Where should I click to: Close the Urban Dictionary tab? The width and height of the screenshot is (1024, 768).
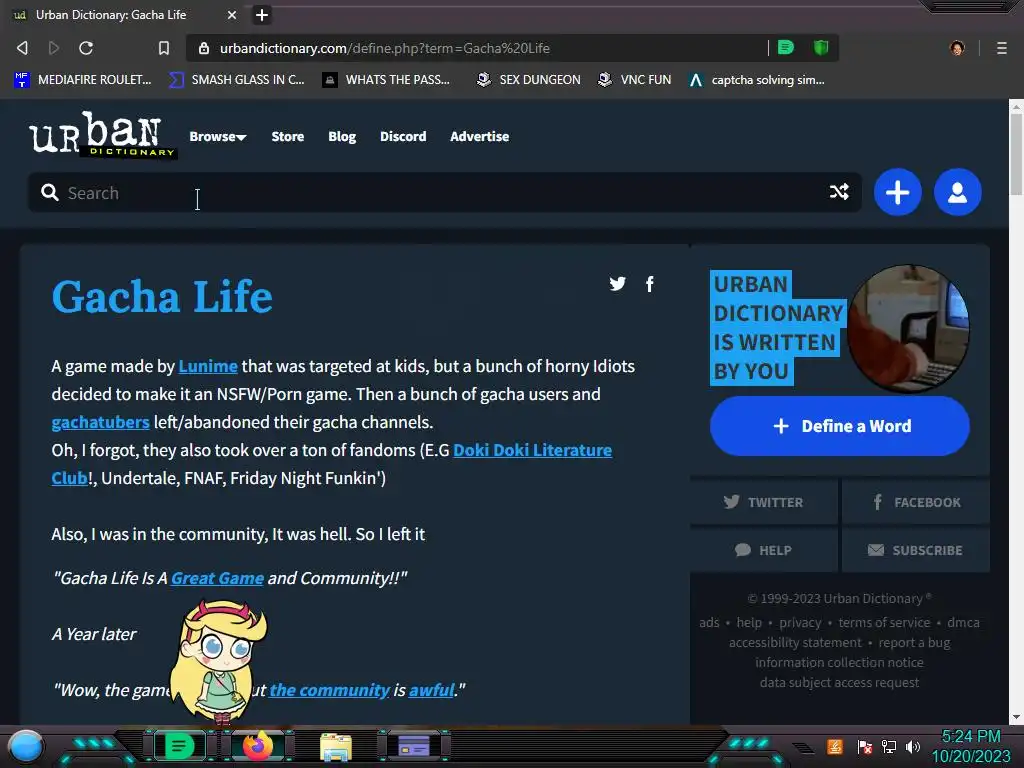click(232, 14)
